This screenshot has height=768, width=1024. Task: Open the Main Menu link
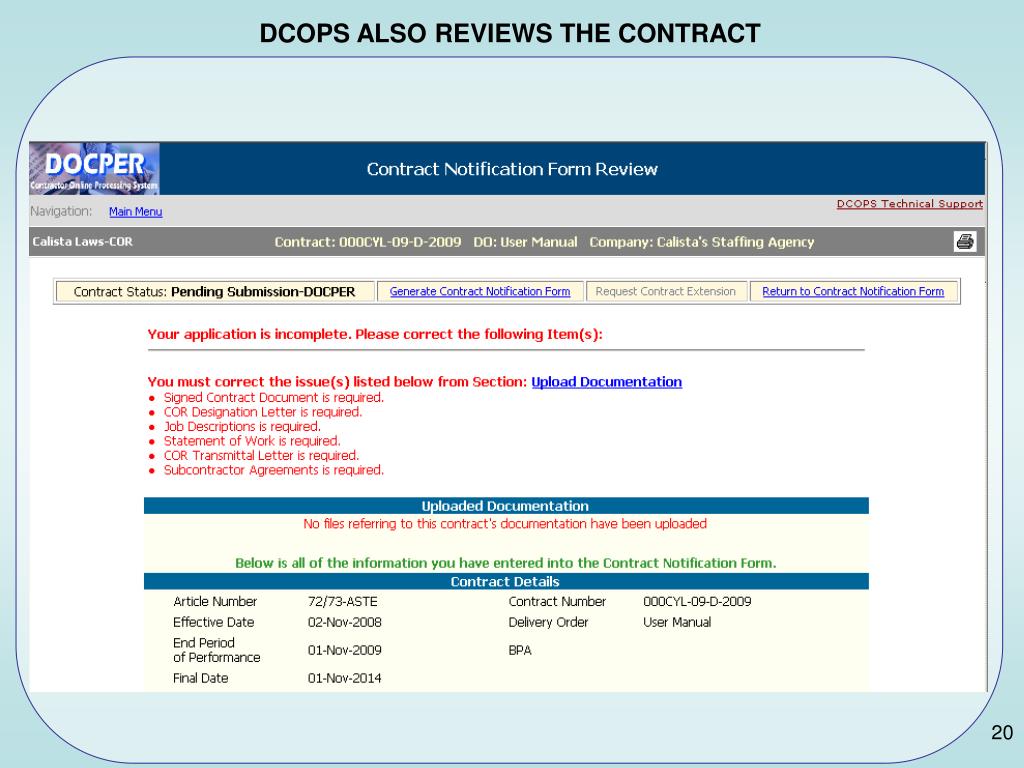135,212
